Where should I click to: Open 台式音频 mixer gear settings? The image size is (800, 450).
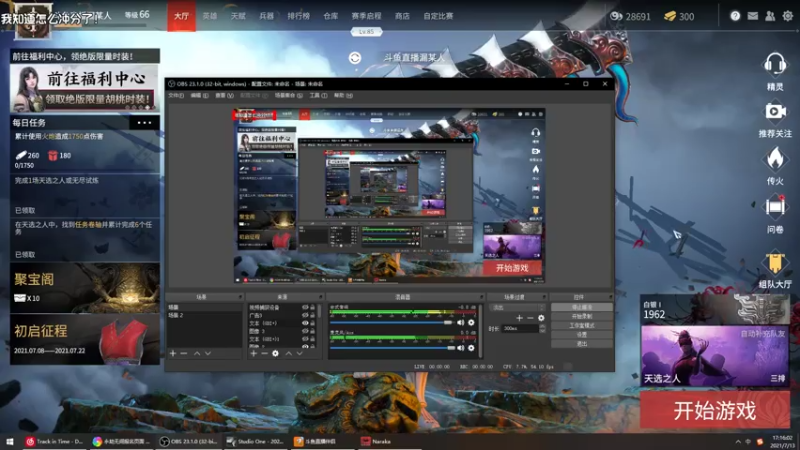point(471,322)
